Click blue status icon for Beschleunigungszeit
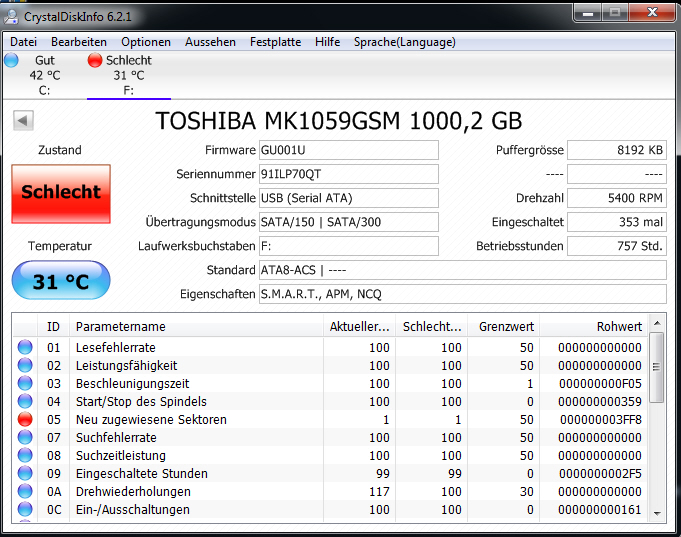The width and height of the screenshot is (681, 537). coord(25,383)
